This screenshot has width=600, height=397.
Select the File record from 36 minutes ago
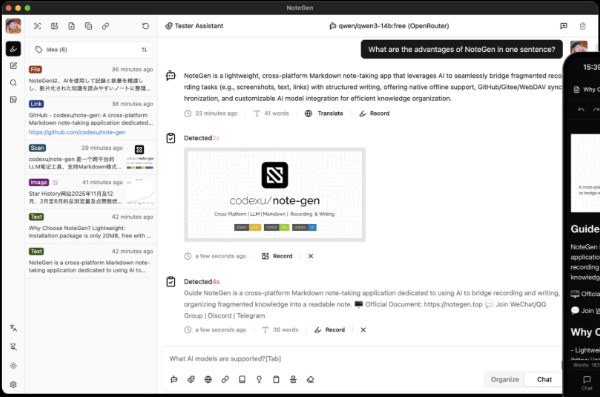91,79
